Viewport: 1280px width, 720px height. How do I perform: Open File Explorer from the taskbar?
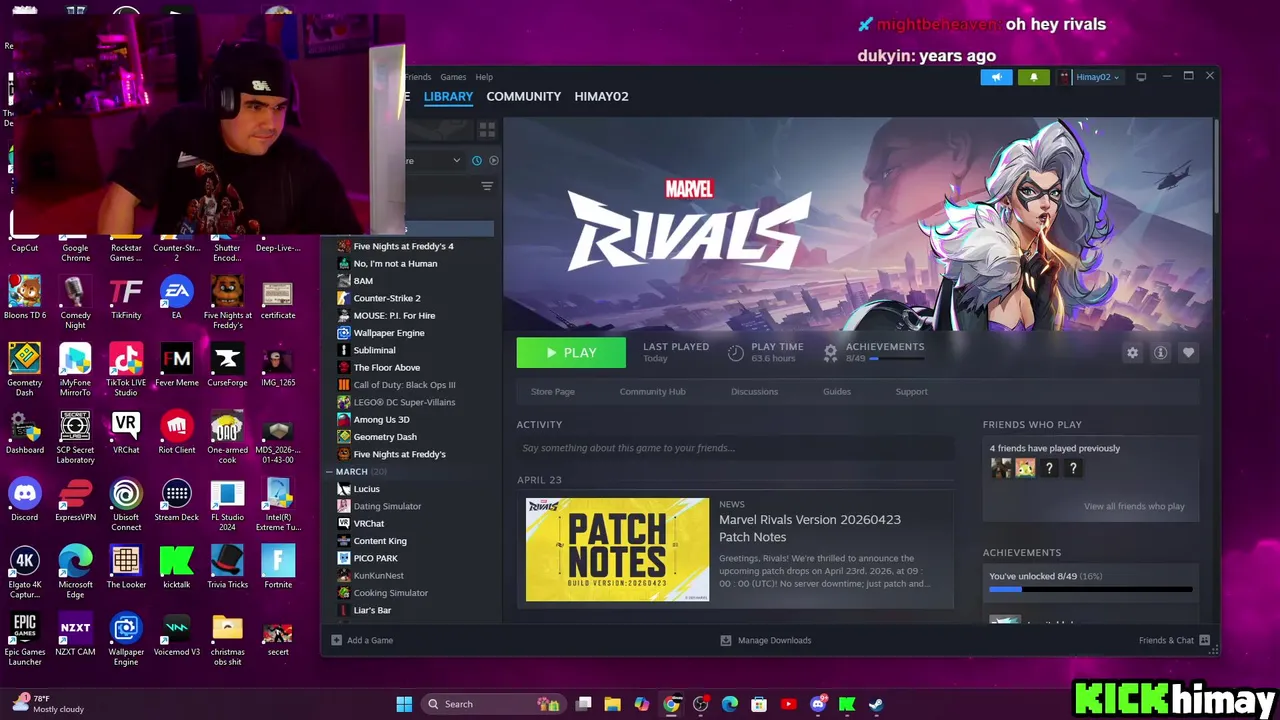pyautogui.click(x=612, y=704)
